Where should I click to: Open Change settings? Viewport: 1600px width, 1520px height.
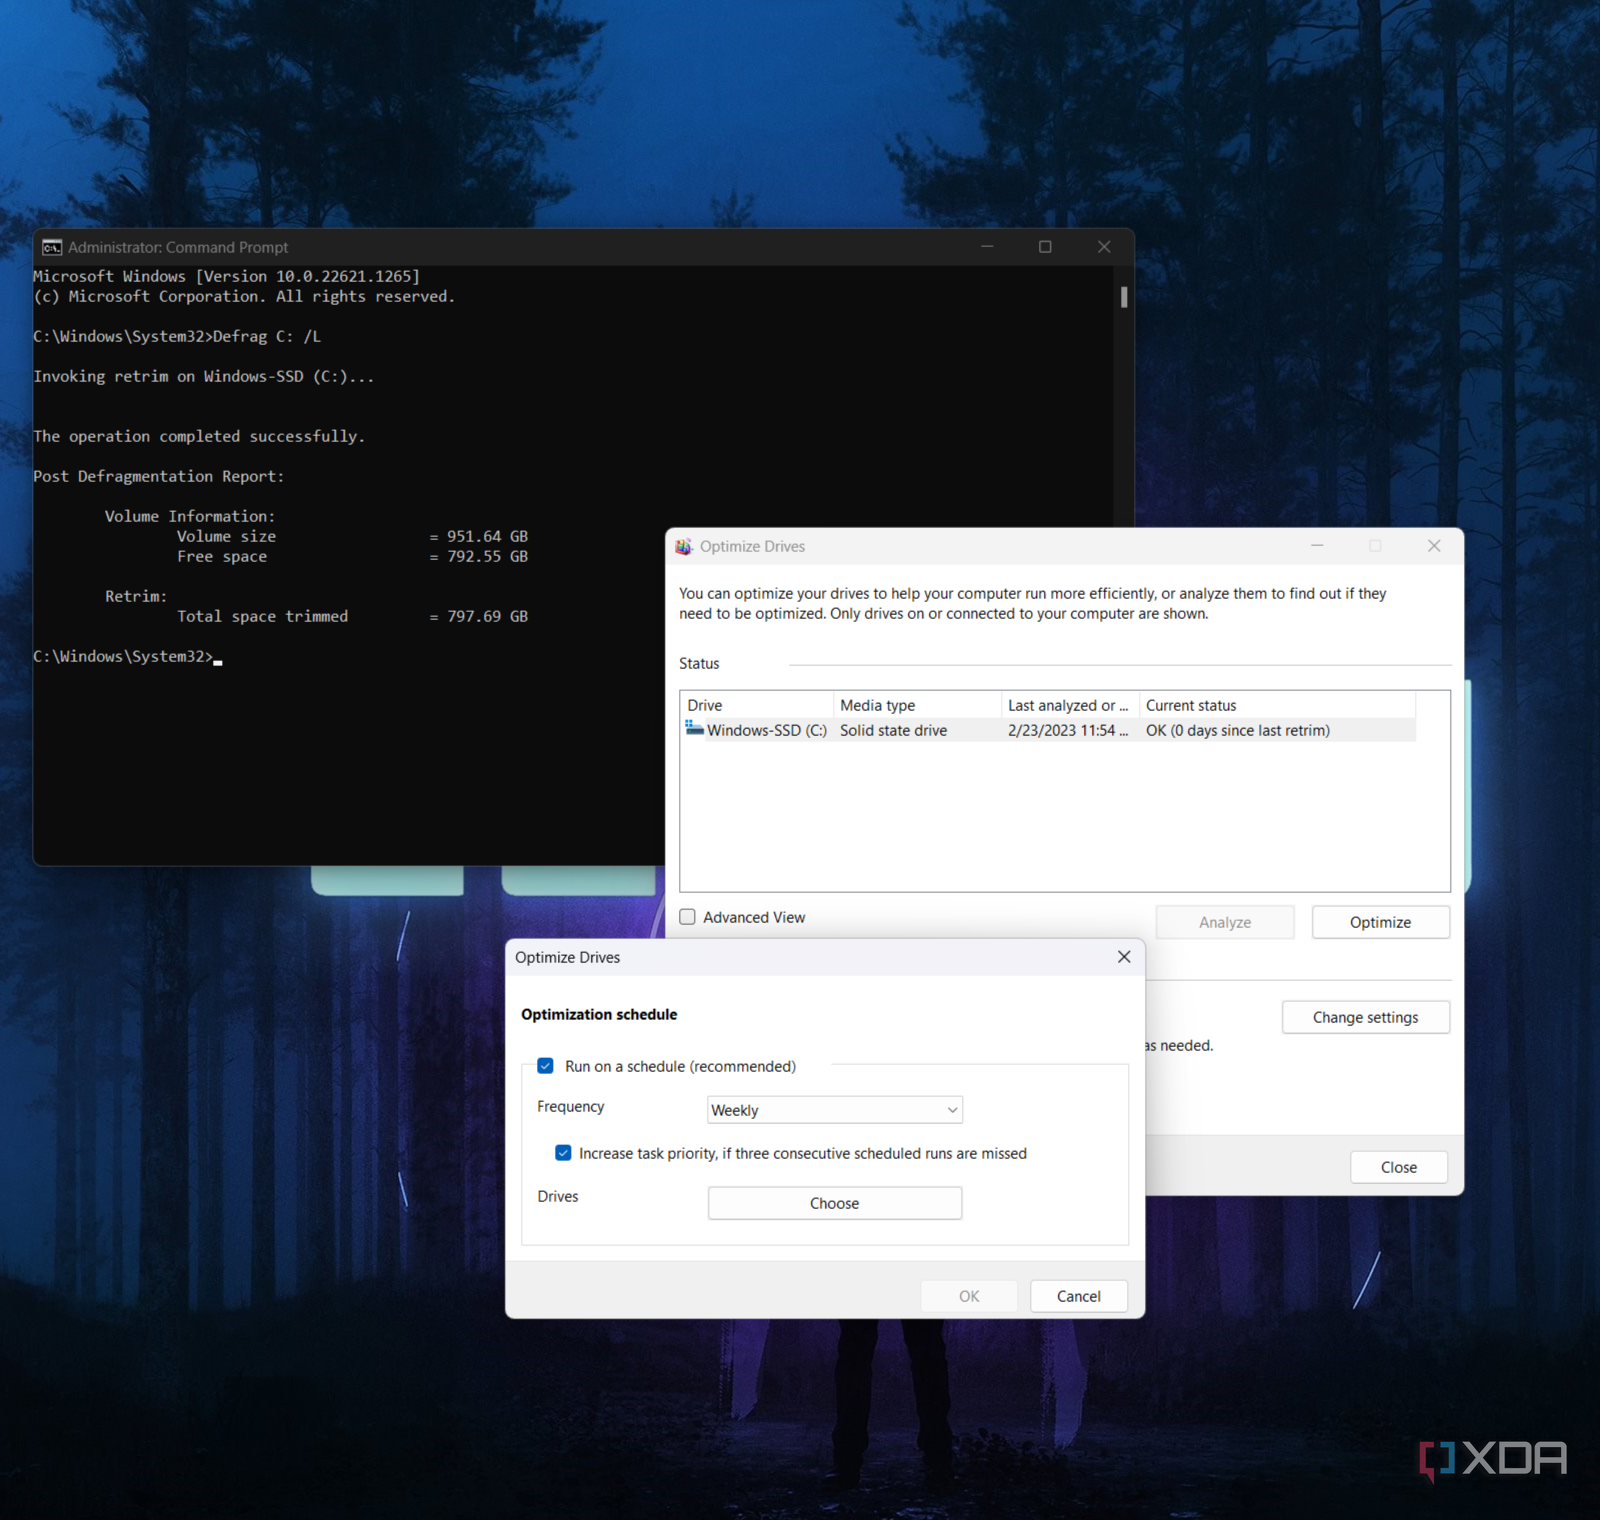click(x=1365, y=1017)
